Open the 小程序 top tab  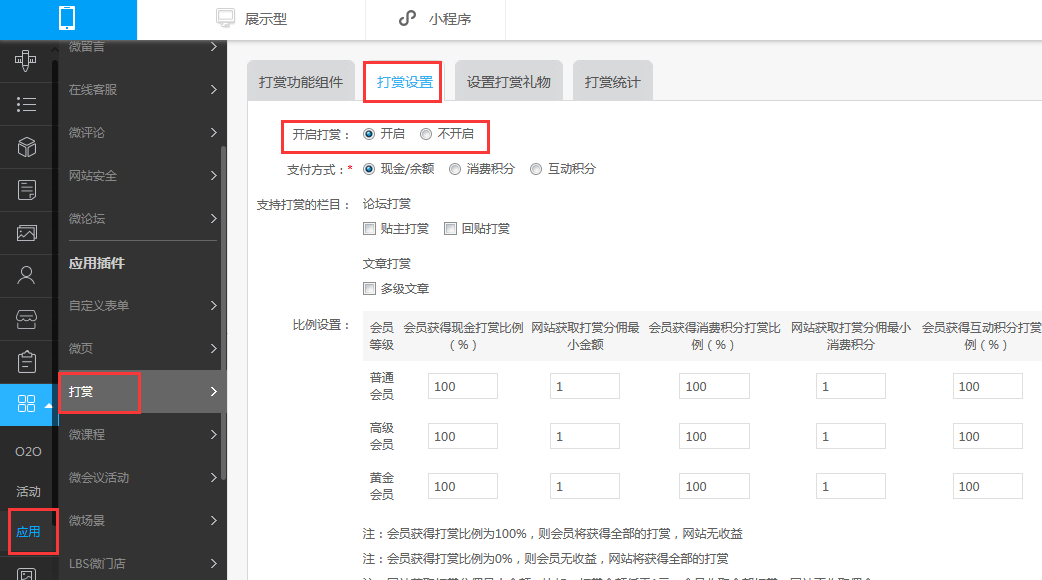tap(435, 19)
